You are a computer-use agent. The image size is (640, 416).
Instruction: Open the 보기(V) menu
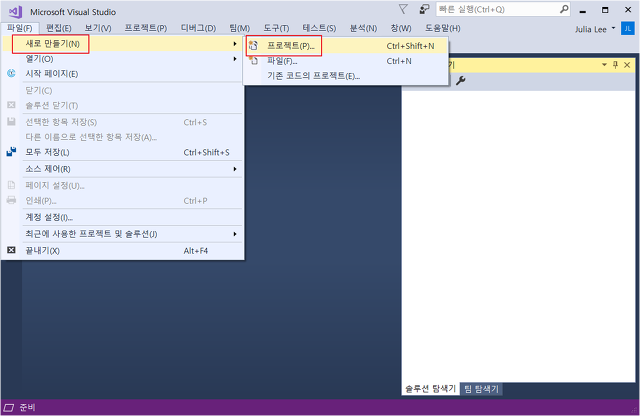[x=98, y=28]
